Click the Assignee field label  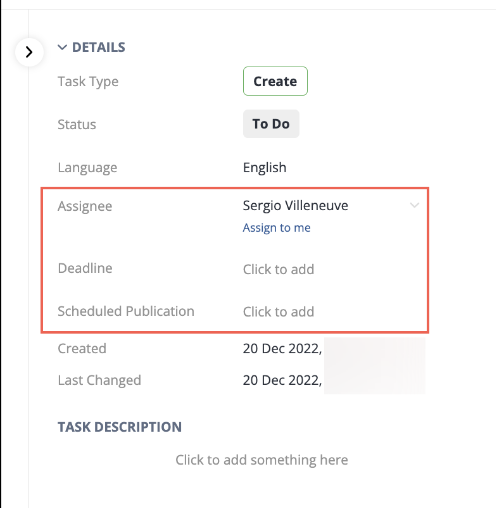[x=85, y=206]
